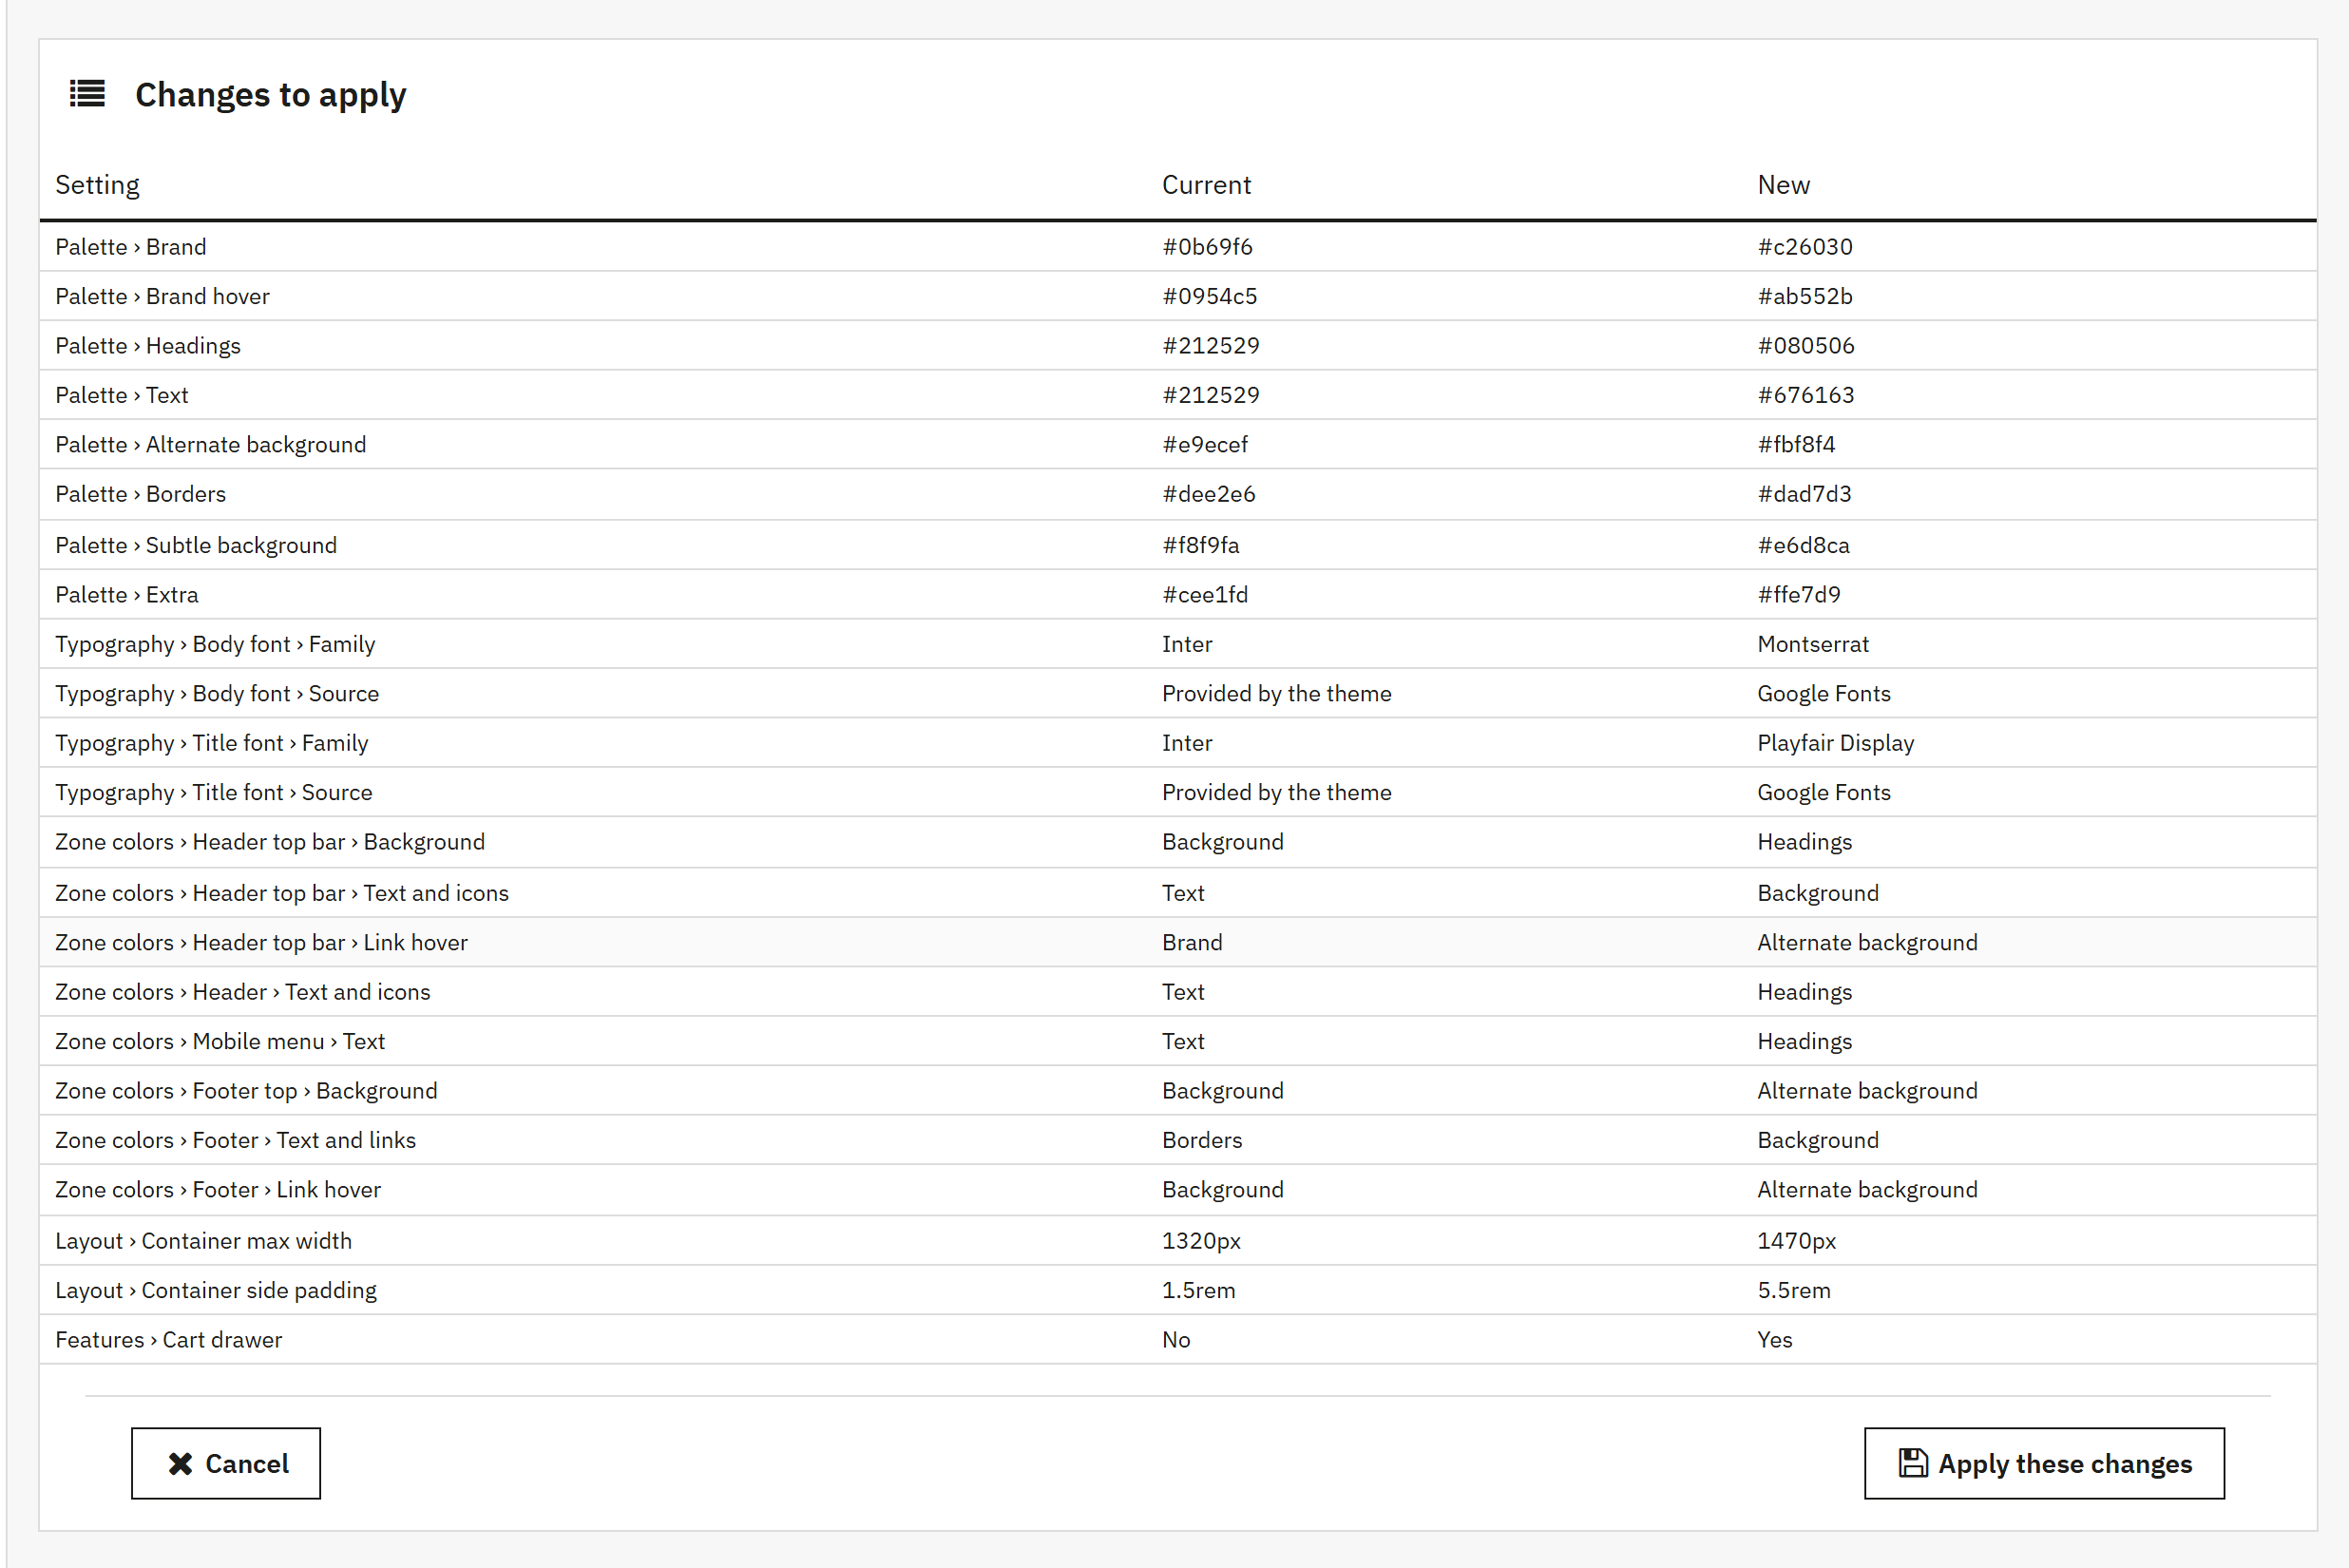Click new Borders value #dad7d3

[1804, 494]
